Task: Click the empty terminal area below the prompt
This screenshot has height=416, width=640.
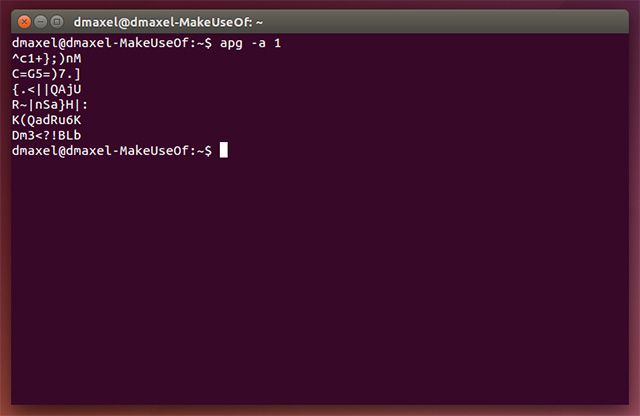Action: (x=320, y=280)
